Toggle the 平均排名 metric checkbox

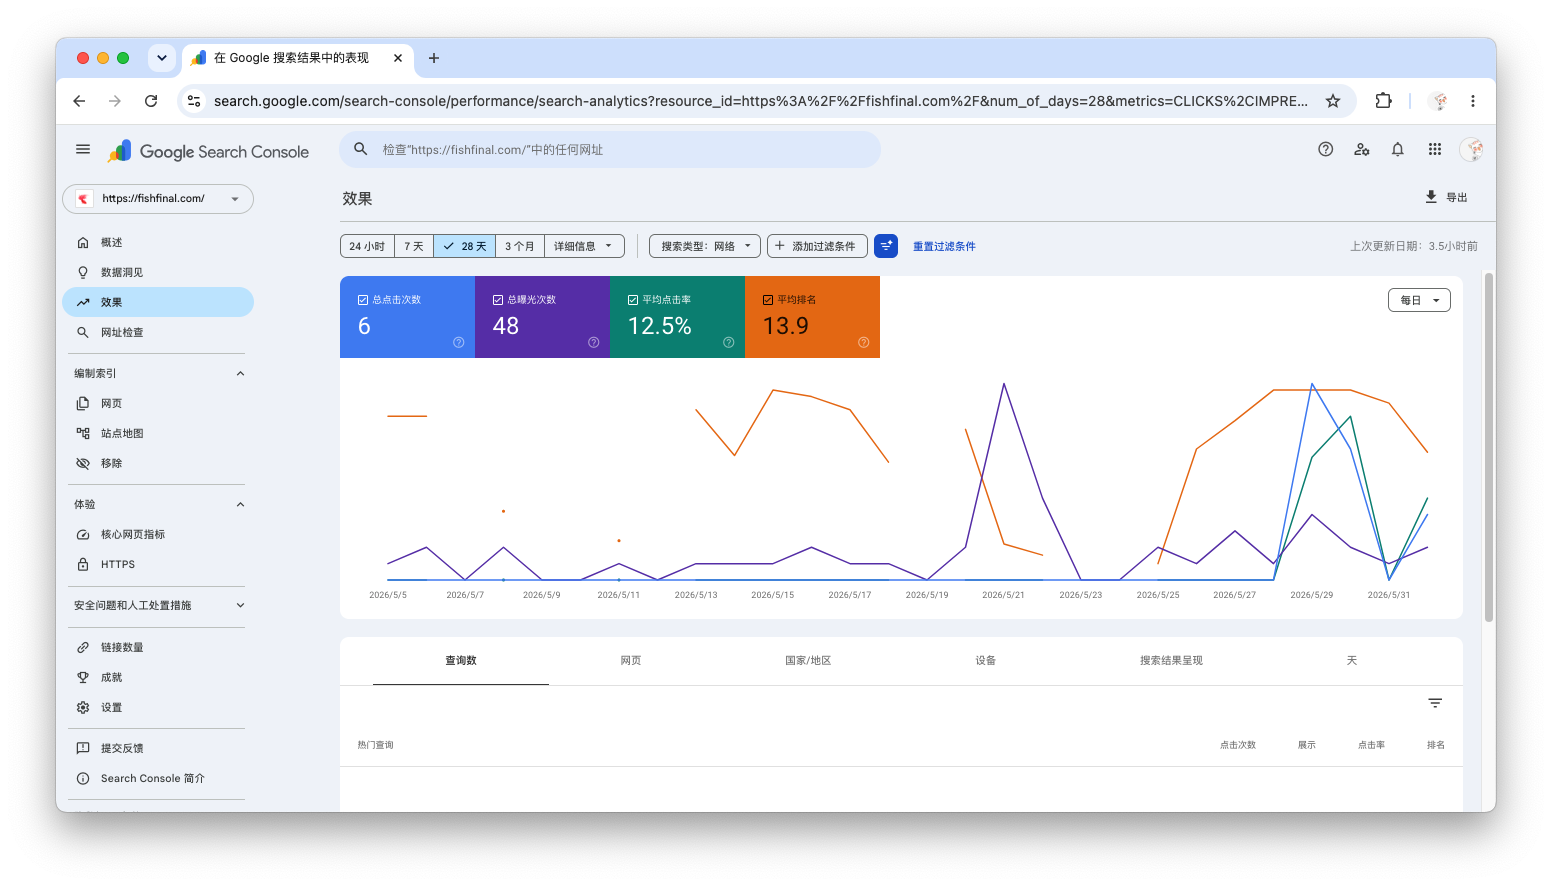768,300
